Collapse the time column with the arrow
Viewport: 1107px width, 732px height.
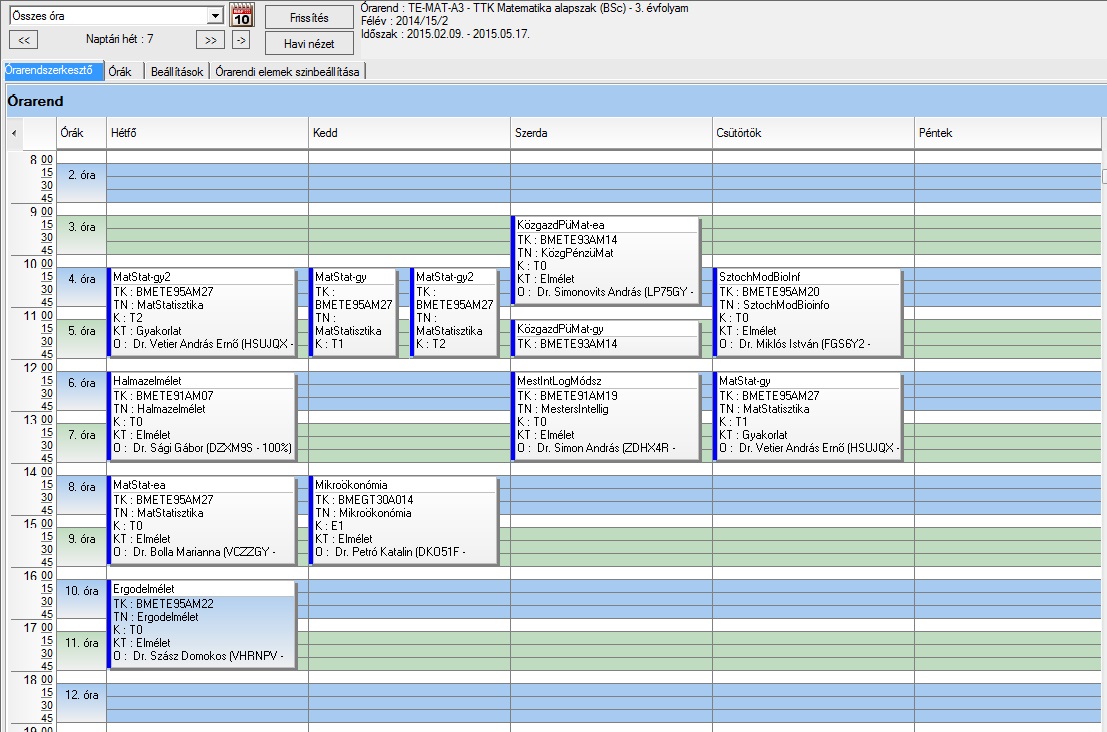click(14, 133)
